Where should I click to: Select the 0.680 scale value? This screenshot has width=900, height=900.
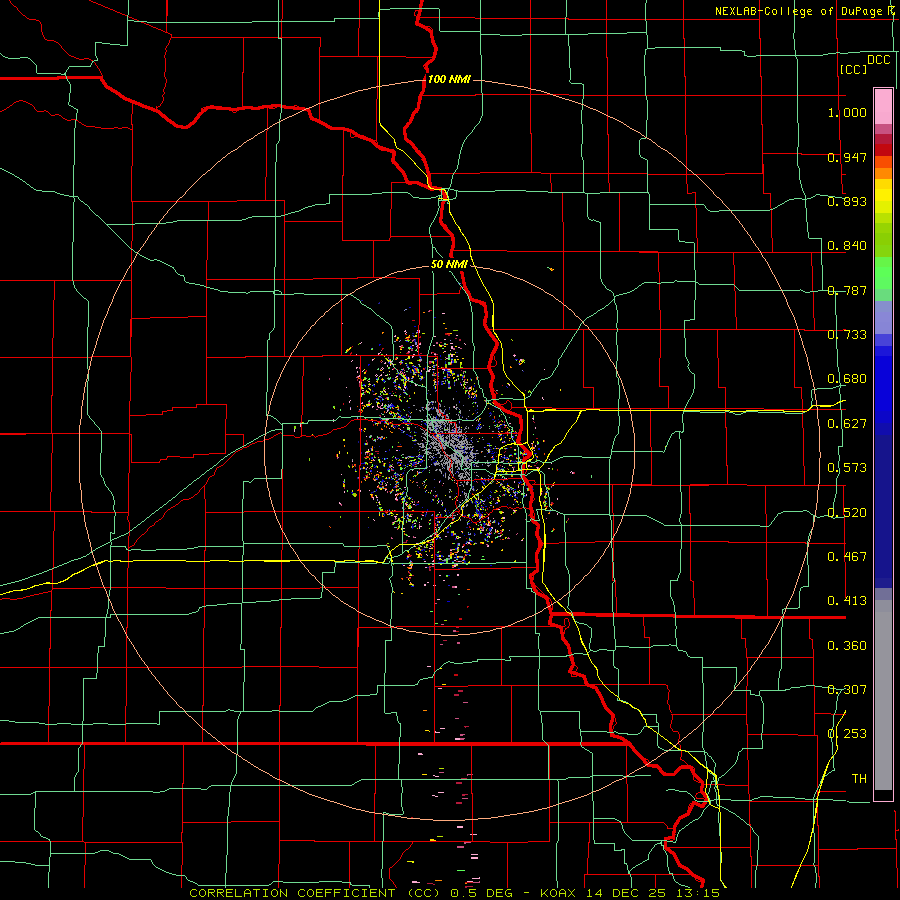[847, 379]
